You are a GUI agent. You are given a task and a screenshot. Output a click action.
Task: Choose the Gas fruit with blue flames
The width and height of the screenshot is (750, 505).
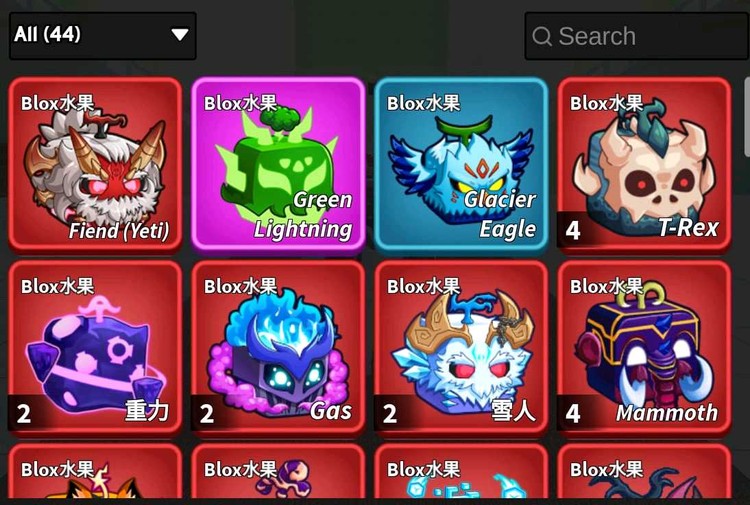(278, 348)
